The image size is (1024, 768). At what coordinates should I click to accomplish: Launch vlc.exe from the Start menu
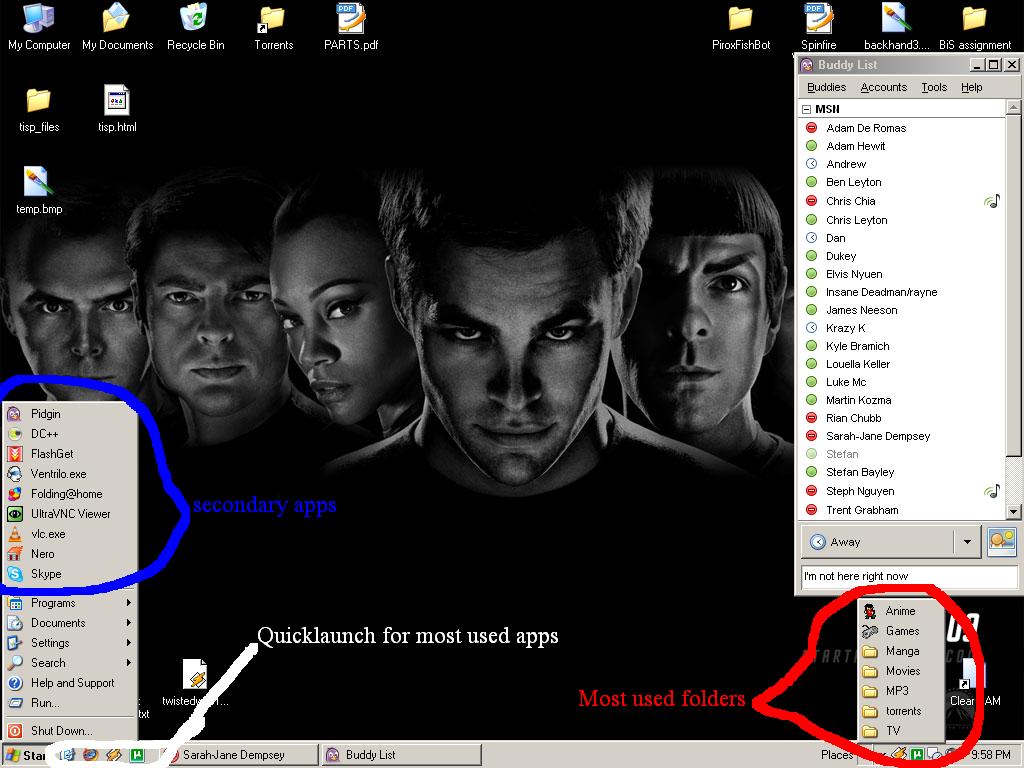point(70,534)
